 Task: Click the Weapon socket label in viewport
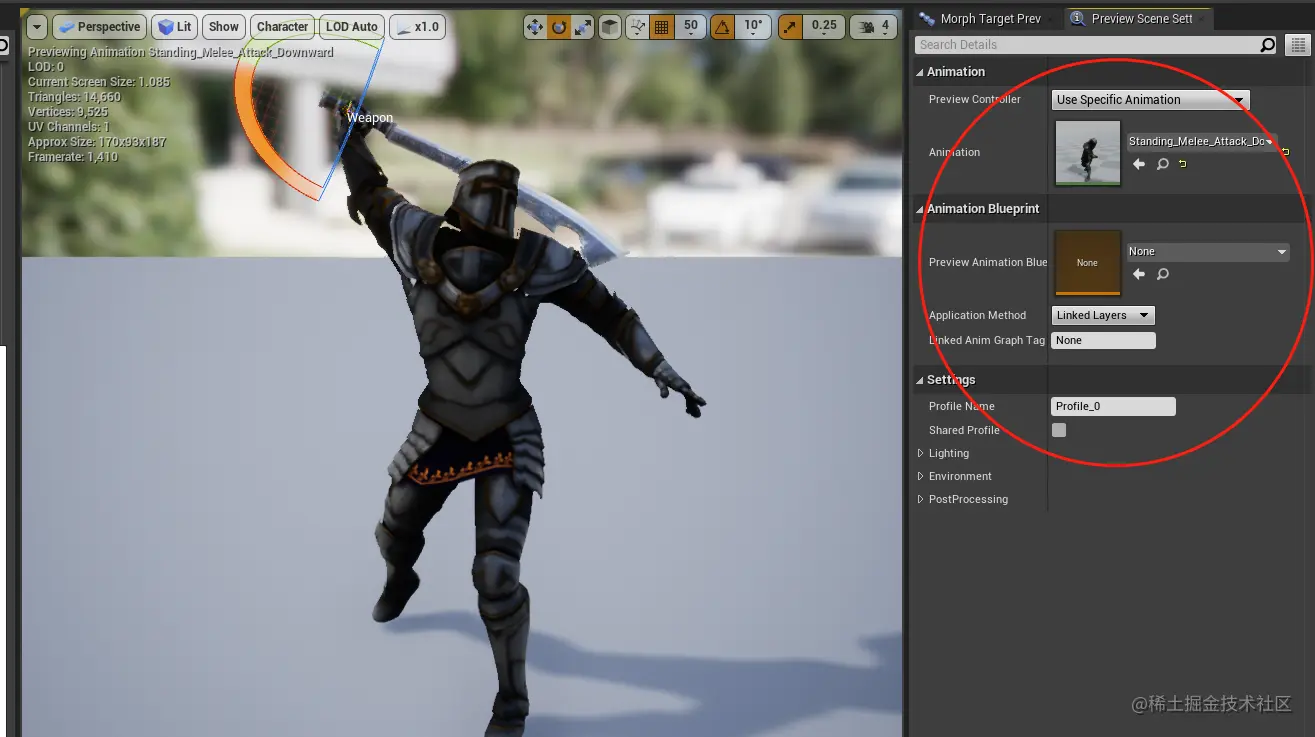[x=370, y=118]
